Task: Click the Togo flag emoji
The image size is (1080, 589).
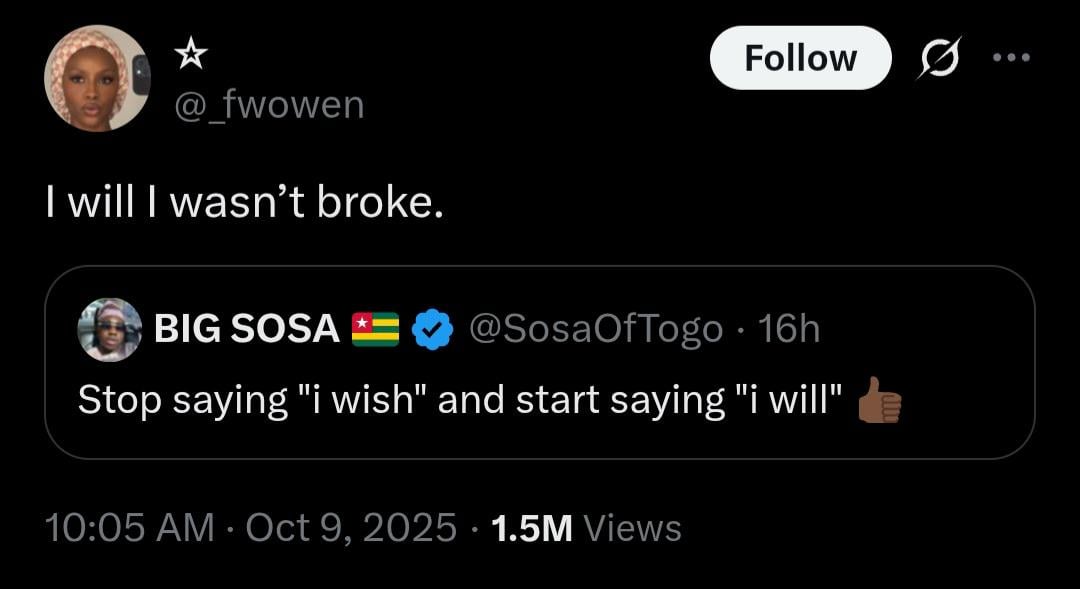Action: pyautogui.click(x=375, y=329)
